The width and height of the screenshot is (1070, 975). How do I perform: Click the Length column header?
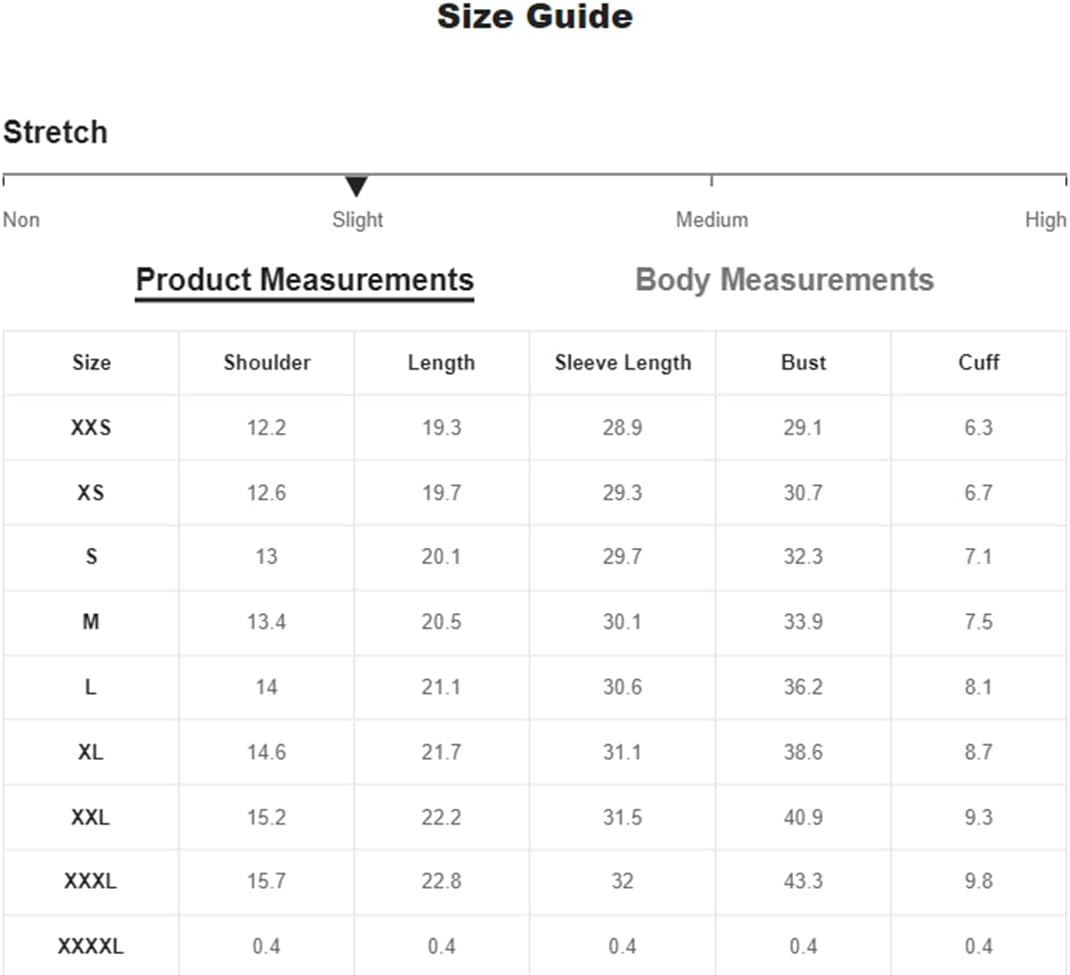pyautogui.click(x=442, y=362)
